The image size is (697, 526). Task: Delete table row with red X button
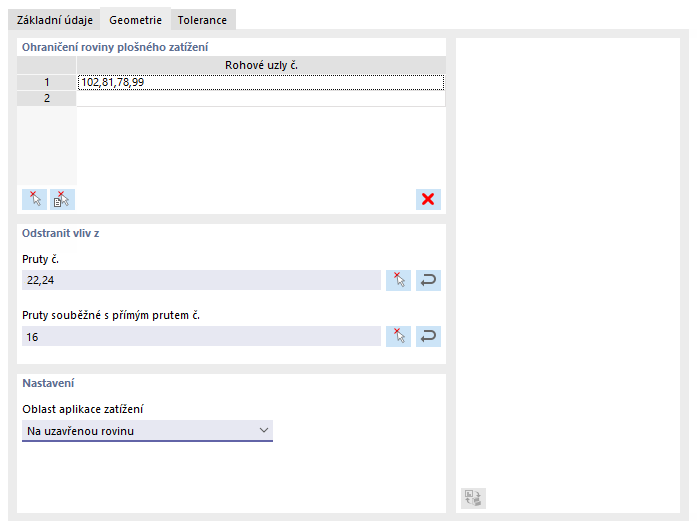pyautogui.click(x=428, y=199)
